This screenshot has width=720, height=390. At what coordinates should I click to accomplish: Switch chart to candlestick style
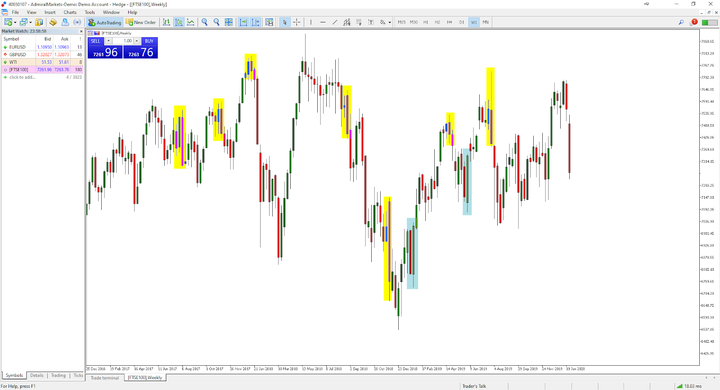pos(179,22)
